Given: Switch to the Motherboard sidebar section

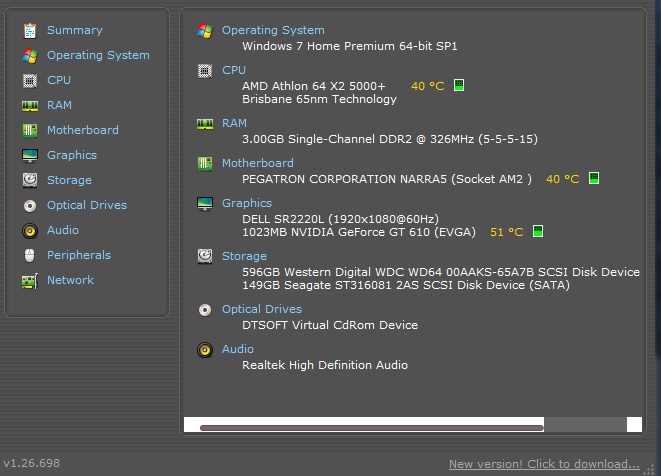Looking at the screenshot, I should point(83,130).
